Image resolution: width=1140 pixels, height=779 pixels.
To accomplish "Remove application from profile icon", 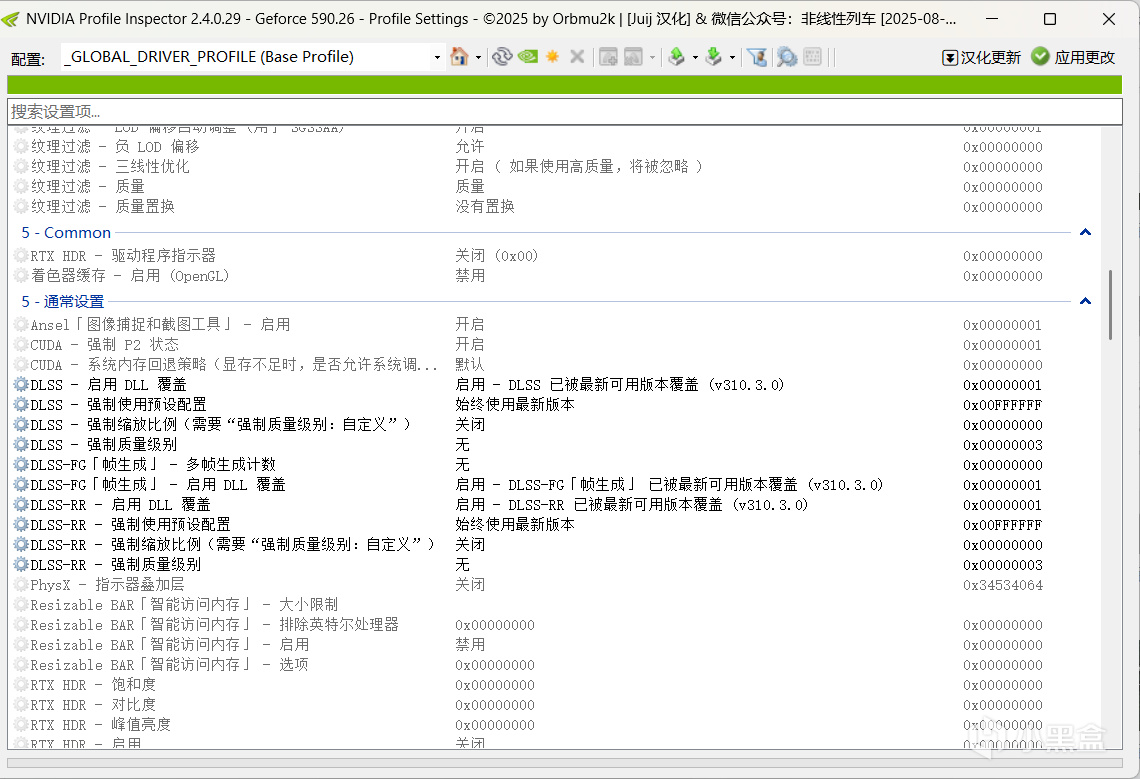I will pyautogui.click(x=633, y=56).
